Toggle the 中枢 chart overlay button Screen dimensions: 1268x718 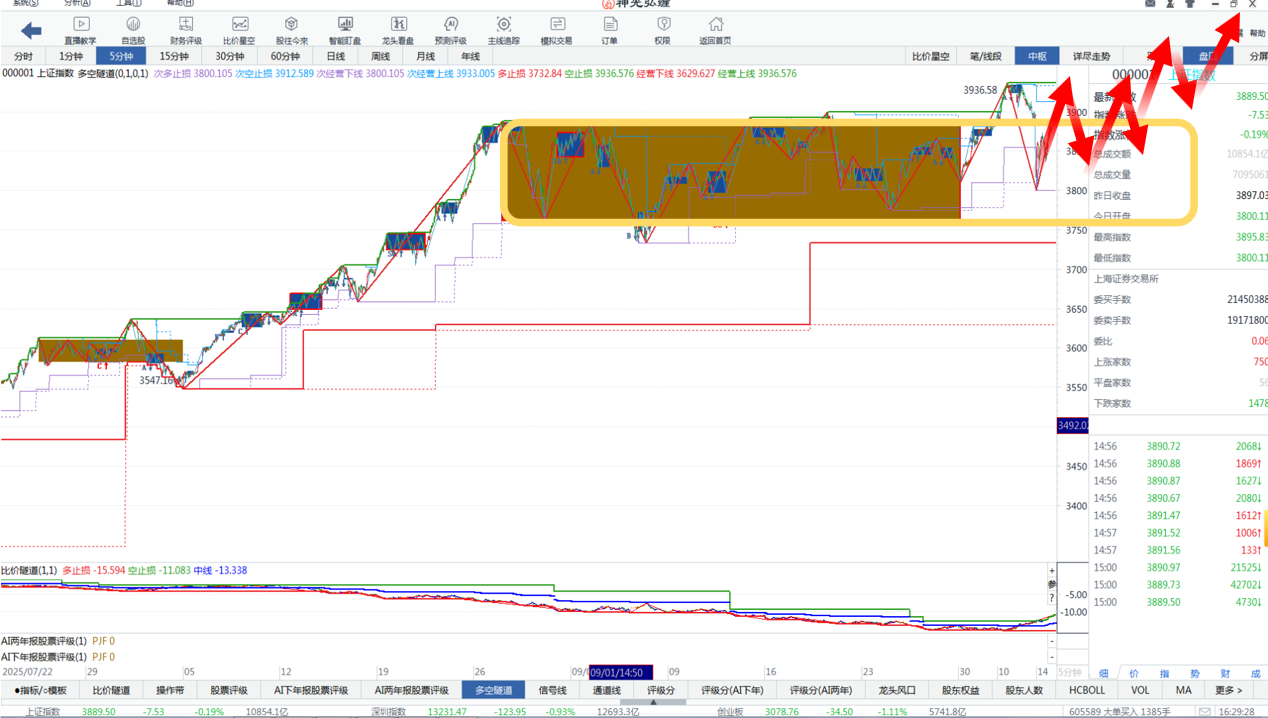1037,56
